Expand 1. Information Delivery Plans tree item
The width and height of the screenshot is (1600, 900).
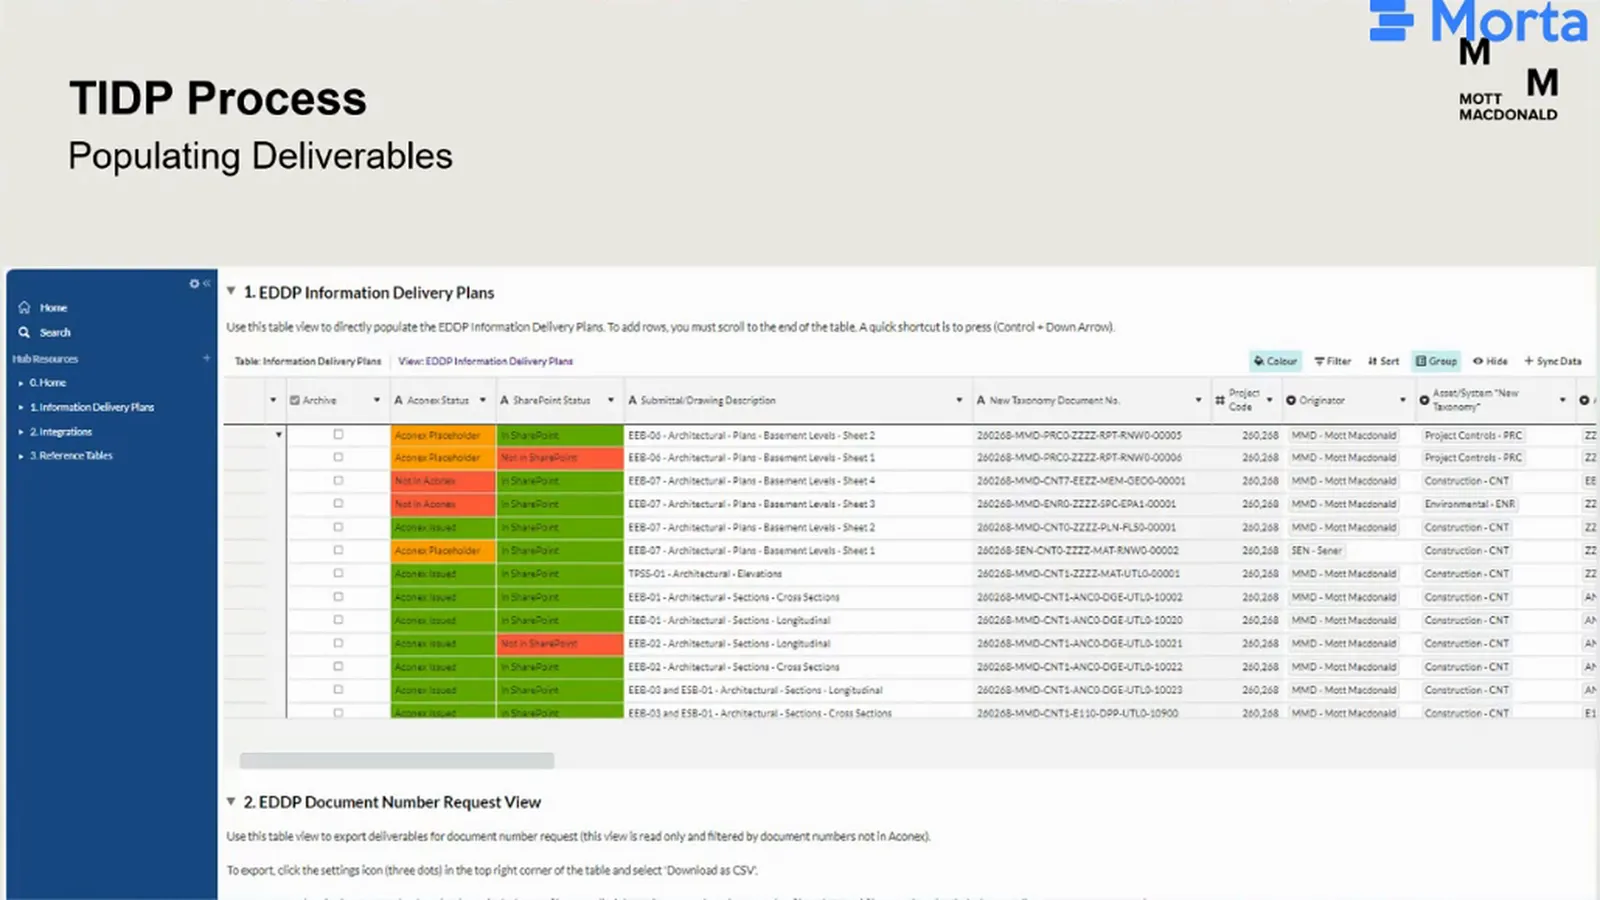(20, 407)
